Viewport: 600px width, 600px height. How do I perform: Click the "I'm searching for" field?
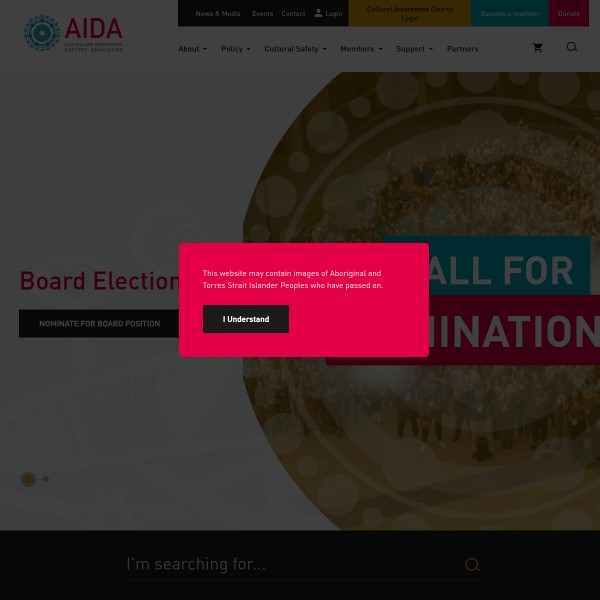pos(290,564)
